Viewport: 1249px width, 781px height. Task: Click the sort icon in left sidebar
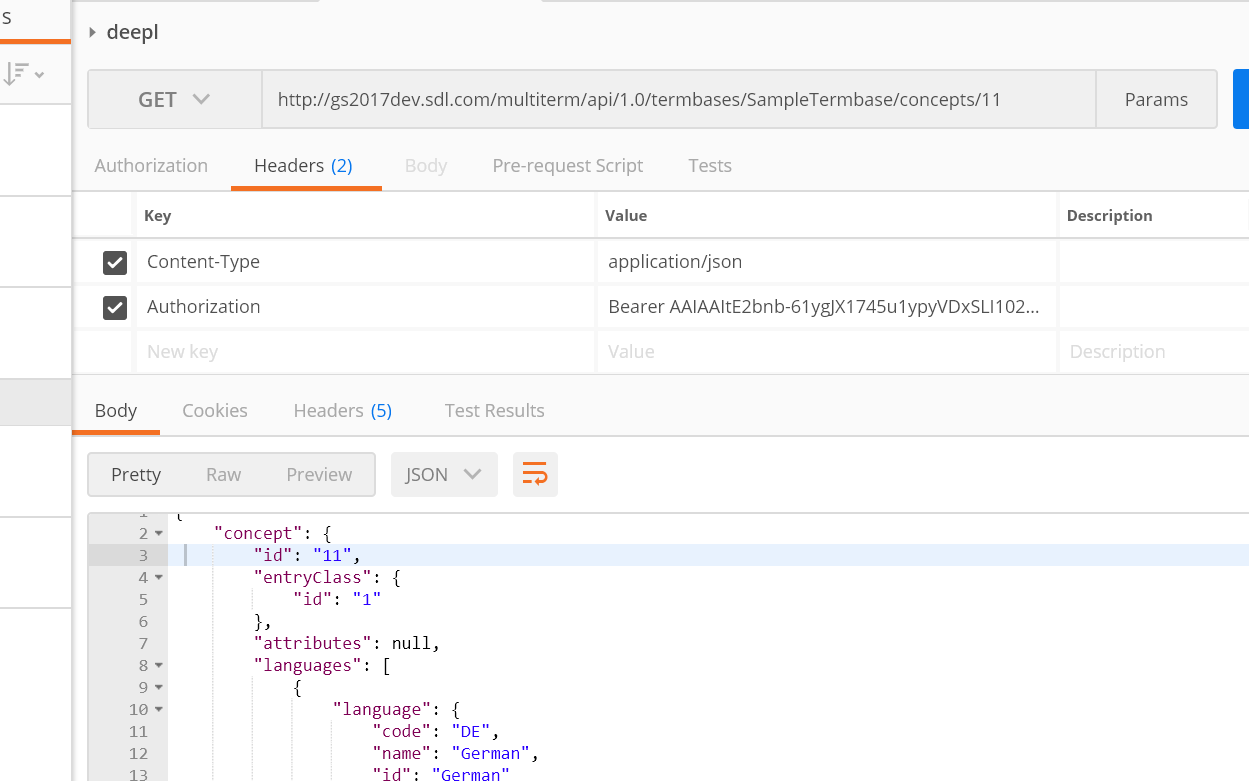tap(22, 74)
